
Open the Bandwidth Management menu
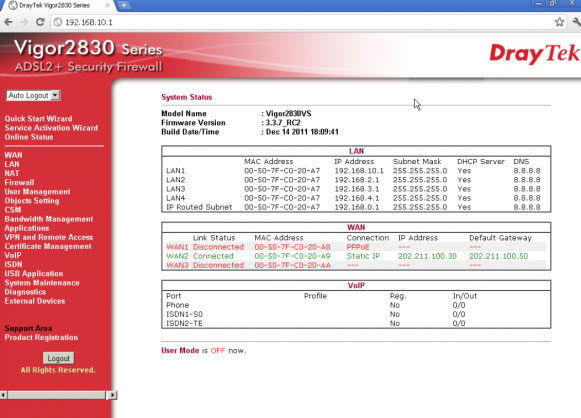click(x=49, y=219)
